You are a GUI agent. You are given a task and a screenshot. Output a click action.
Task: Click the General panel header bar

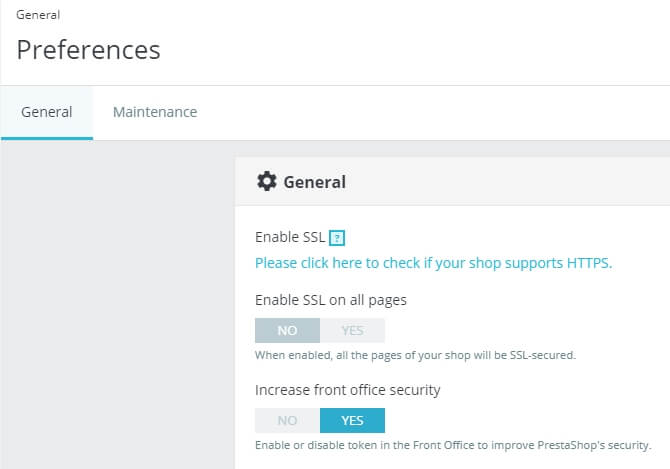(500, 182)
